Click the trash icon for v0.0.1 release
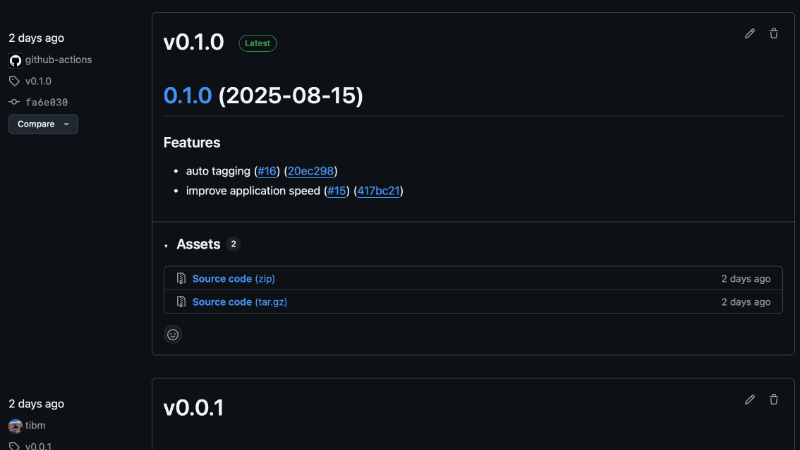The width and height of the screenshot is (800, 450). click(x=773, y=400)
